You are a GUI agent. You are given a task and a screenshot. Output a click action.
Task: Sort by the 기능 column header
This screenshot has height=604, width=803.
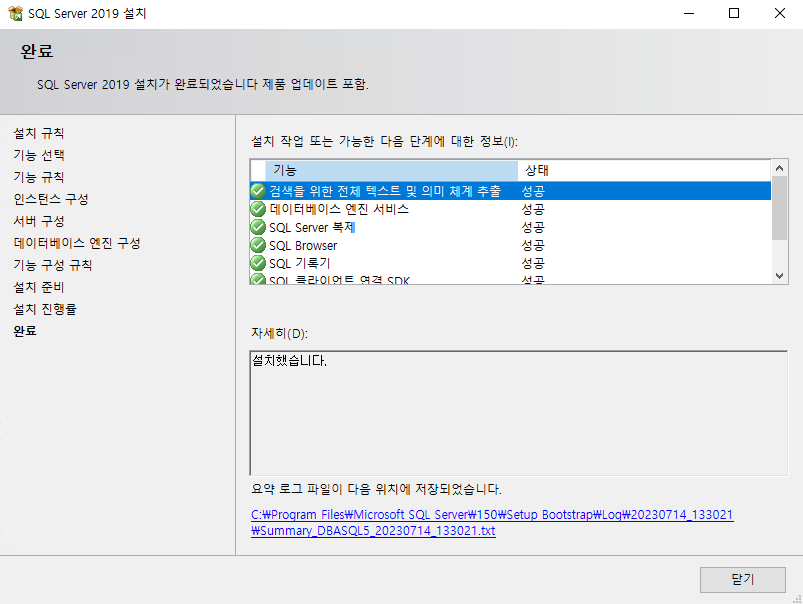coord(391,170)
